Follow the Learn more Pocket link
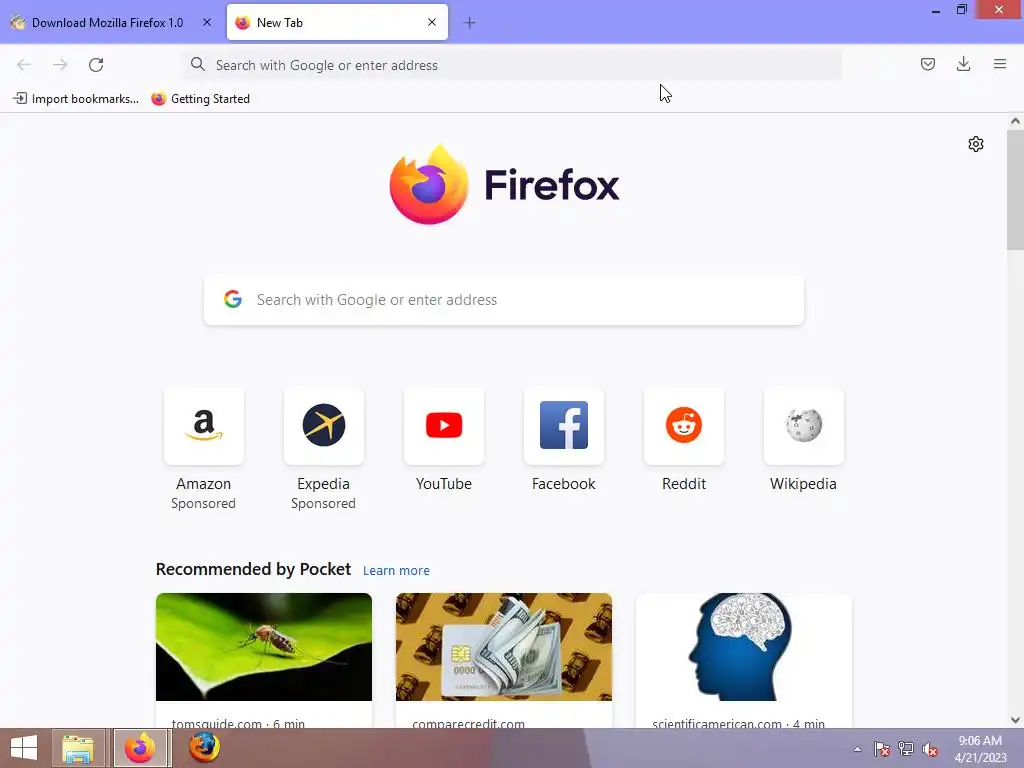The image size is (1024, 768). click(x=396, y=571)
